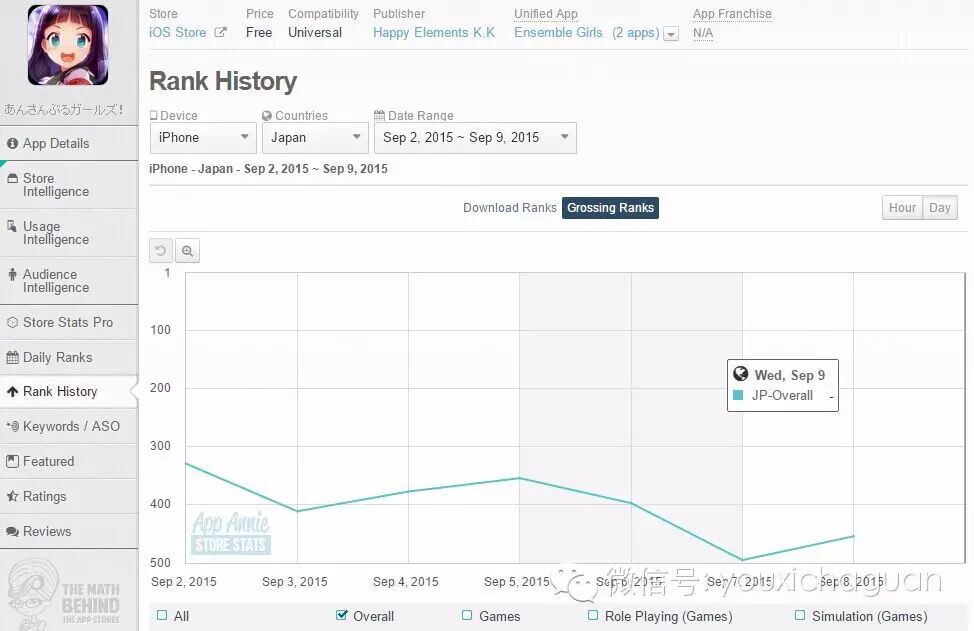Screen dimensions: 974x631
Task: Click the Reviews speech bubble icon
Action: click(x=12, y=532)
